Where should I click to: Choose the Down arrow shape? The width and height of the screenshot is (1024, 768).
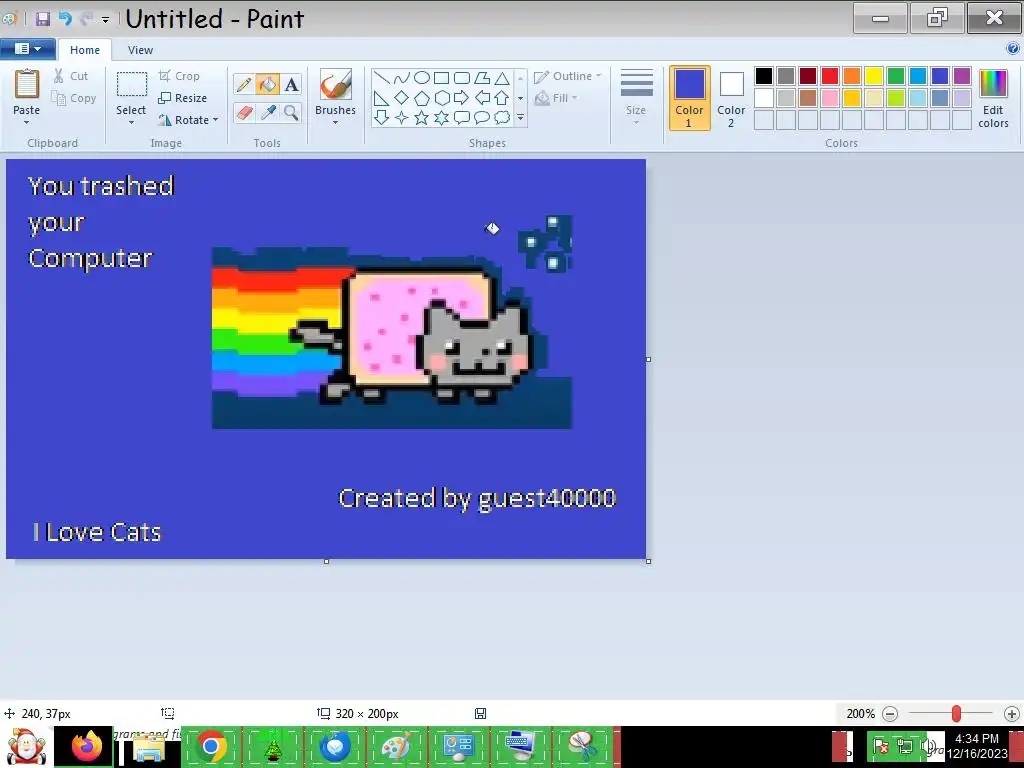pyautogui.click(x=381, y=118)
